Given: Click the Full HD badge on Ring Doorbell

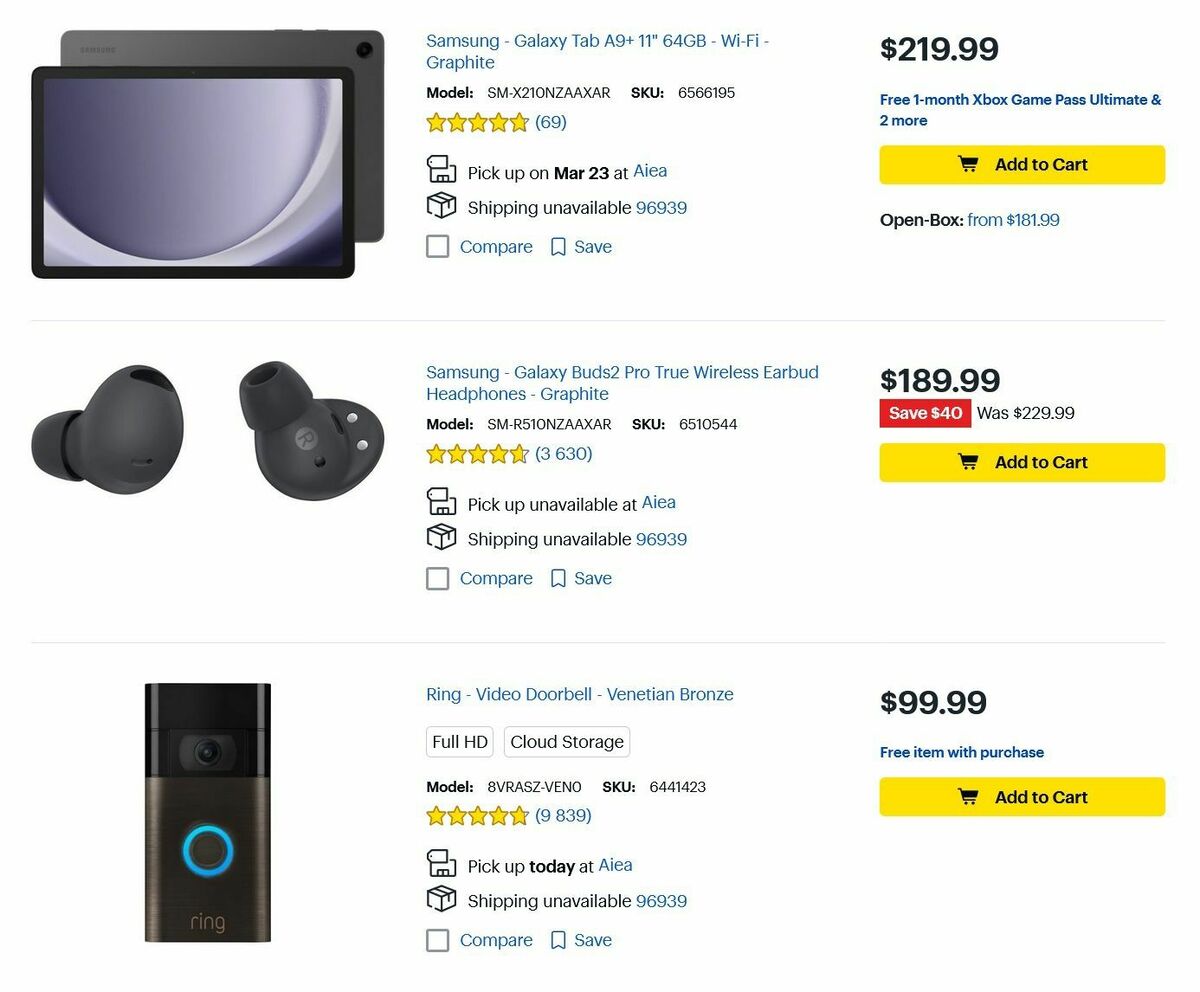Looking at the screenshot, I should click(x=459, y=742).
